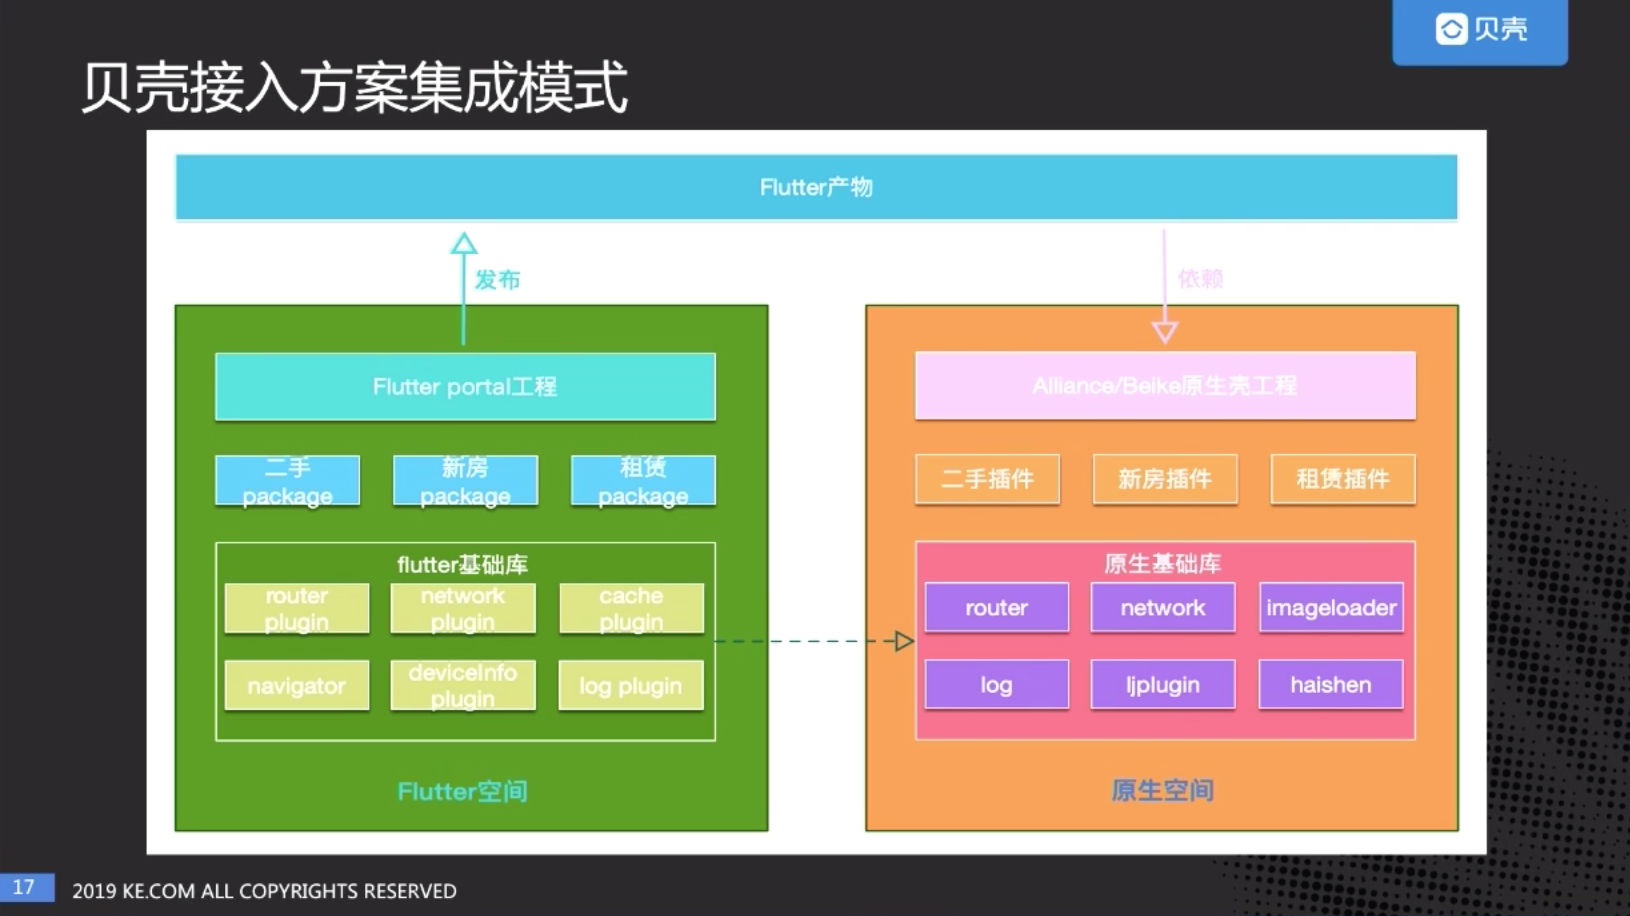Click the slide page number 17
This screenshot has height=916, width=1630.
pyautogui.click(x=24, y=887)
